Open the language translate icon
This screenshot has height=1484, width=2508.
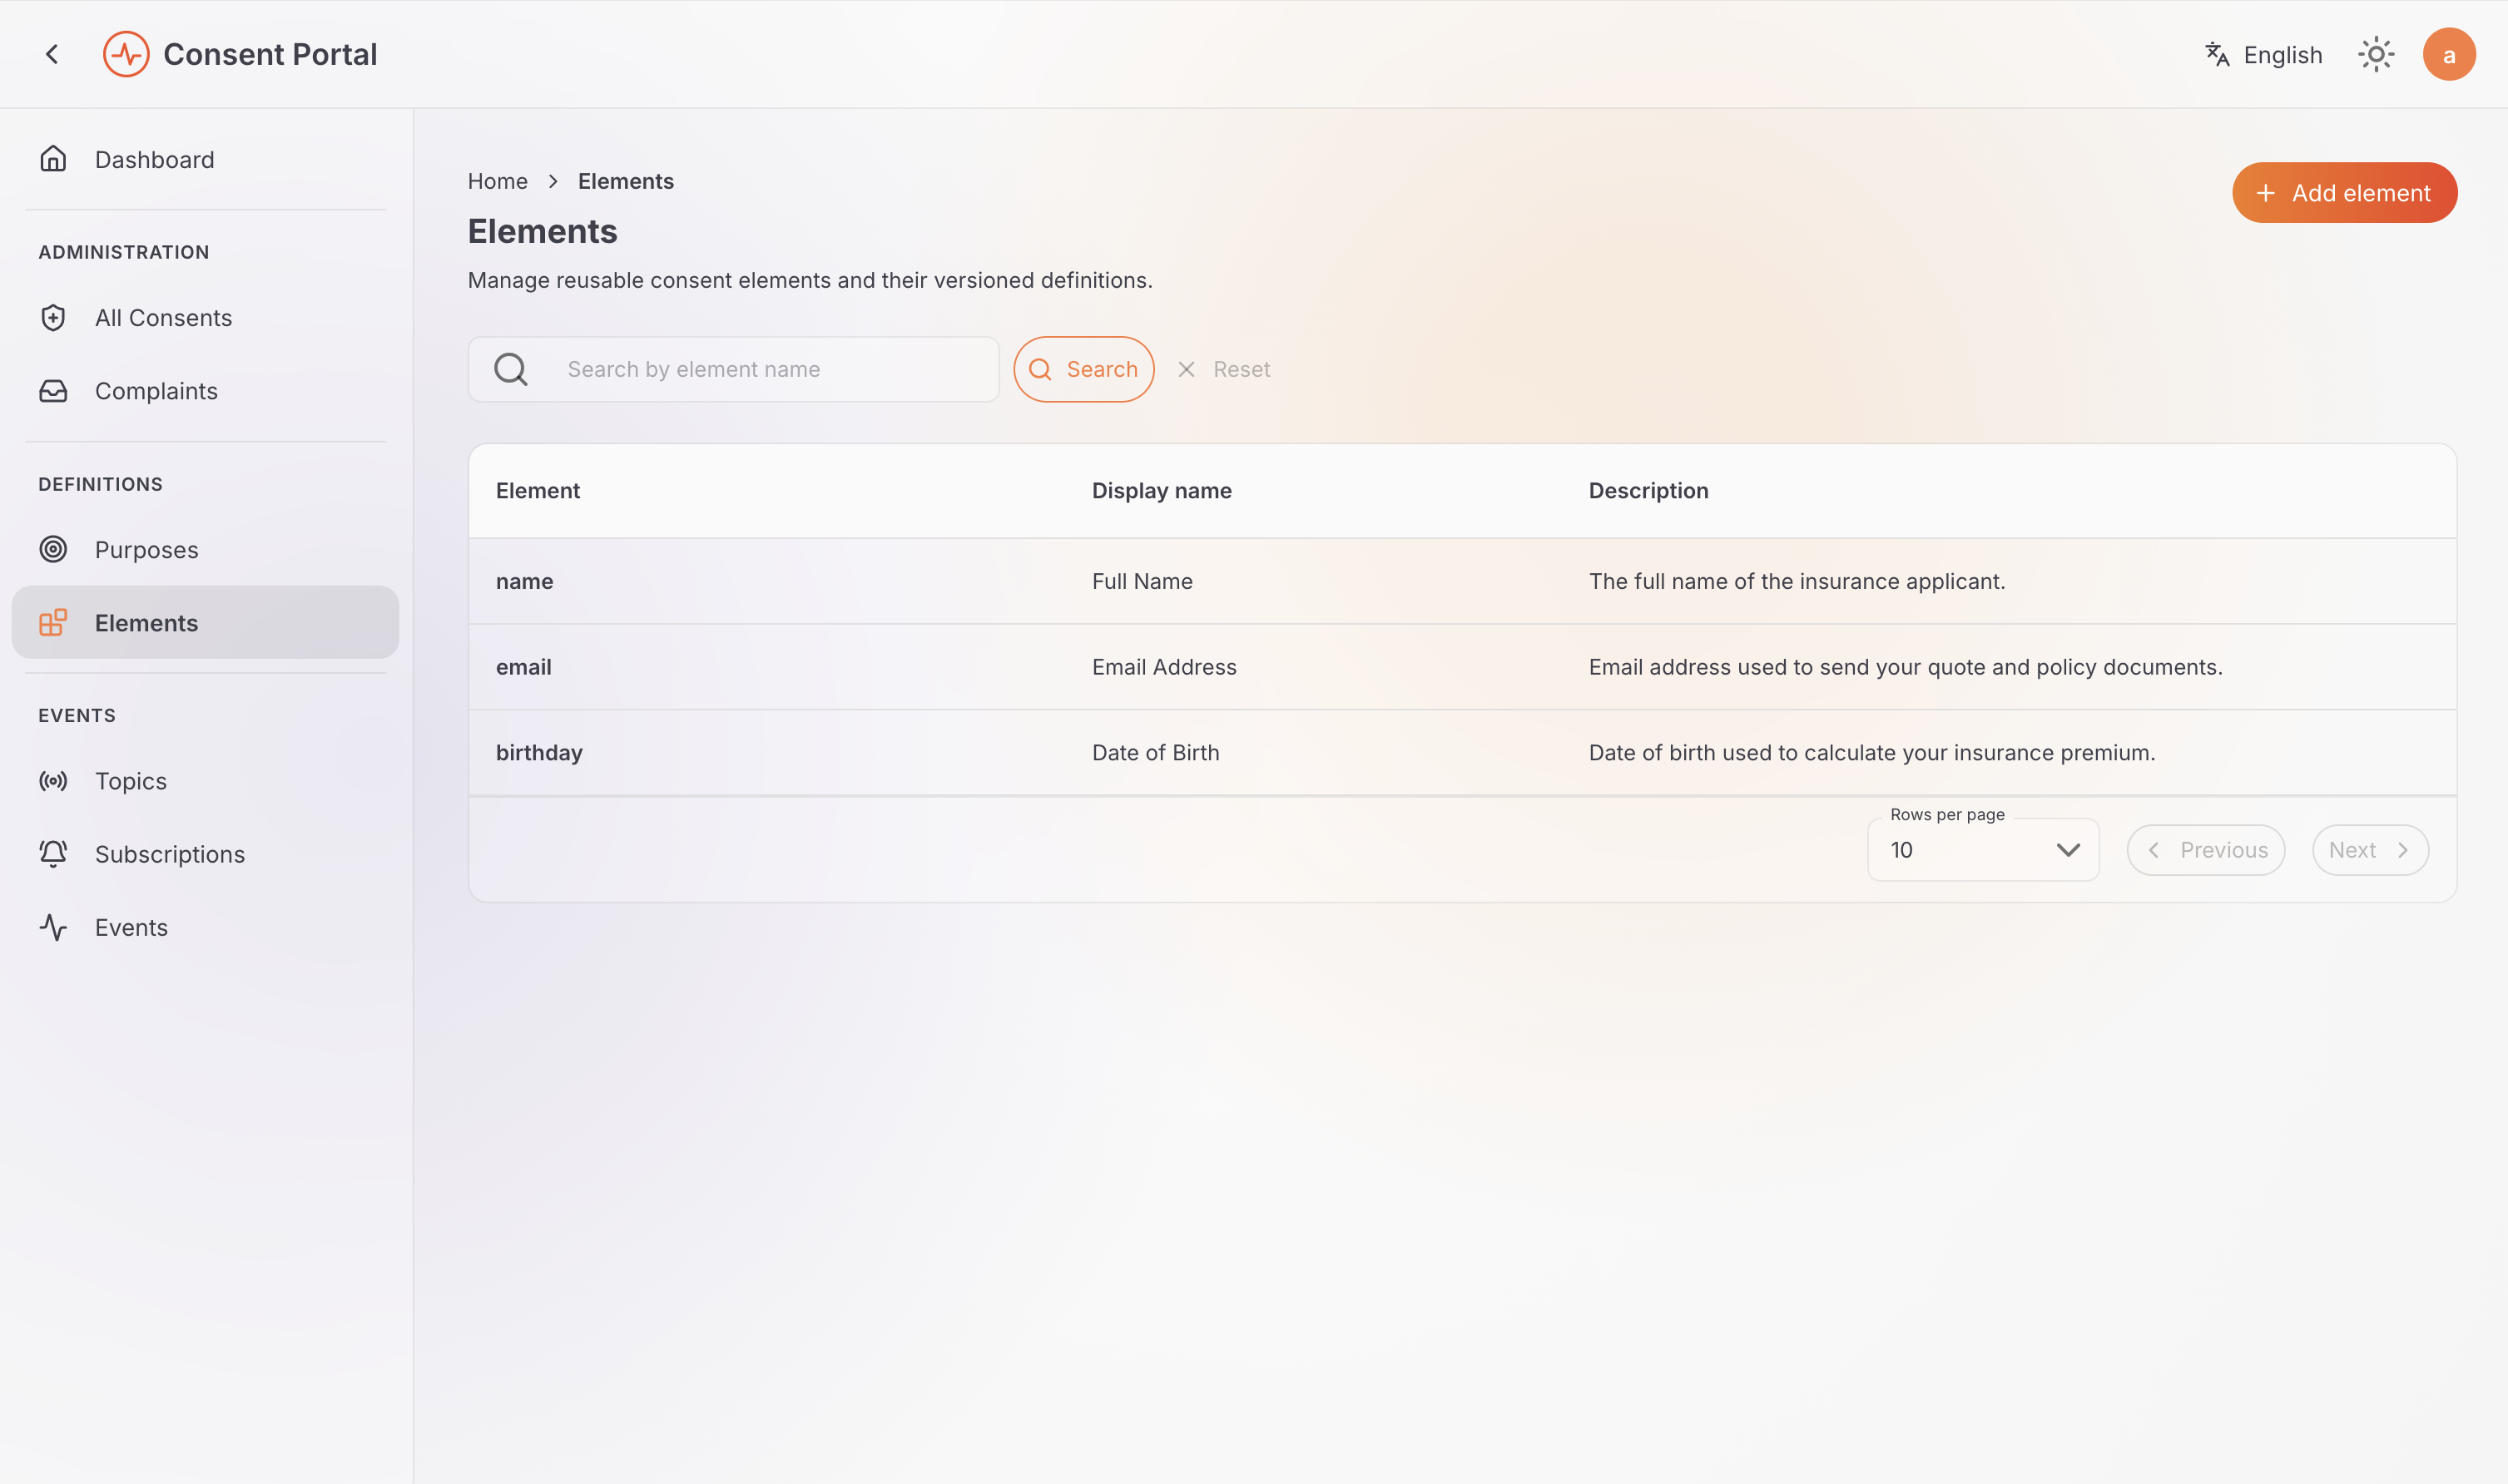2217,54
